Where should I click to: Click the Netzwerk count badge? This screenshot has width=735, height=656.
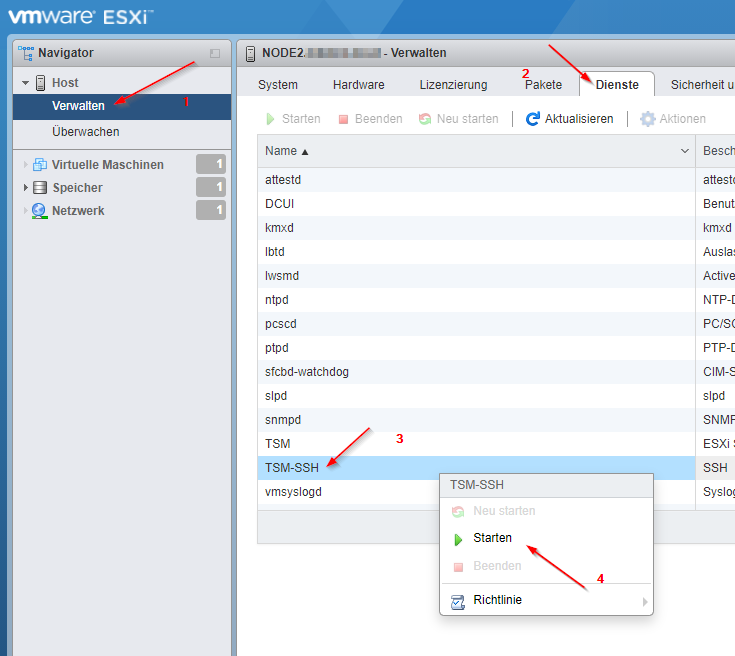(x=211, y=210)
